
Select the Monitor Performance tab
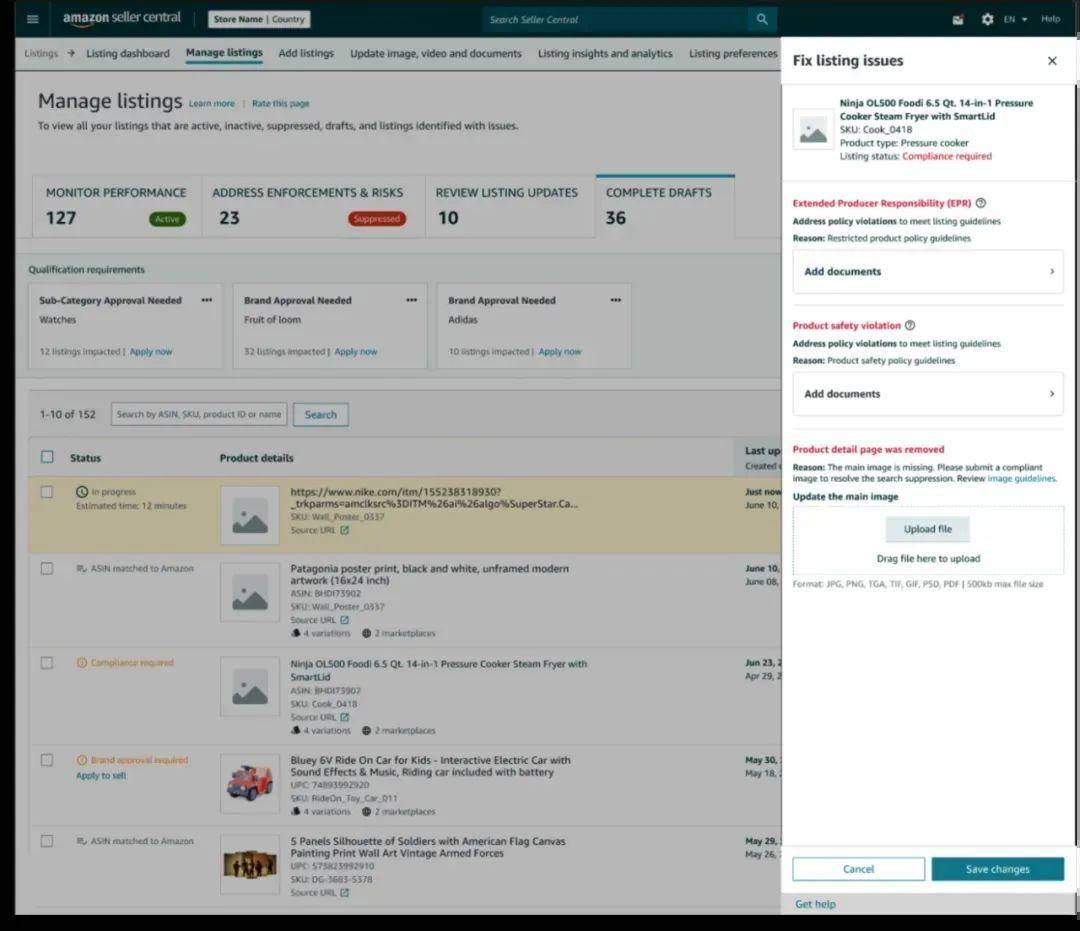pyautogui.click(x=116, y=207)
